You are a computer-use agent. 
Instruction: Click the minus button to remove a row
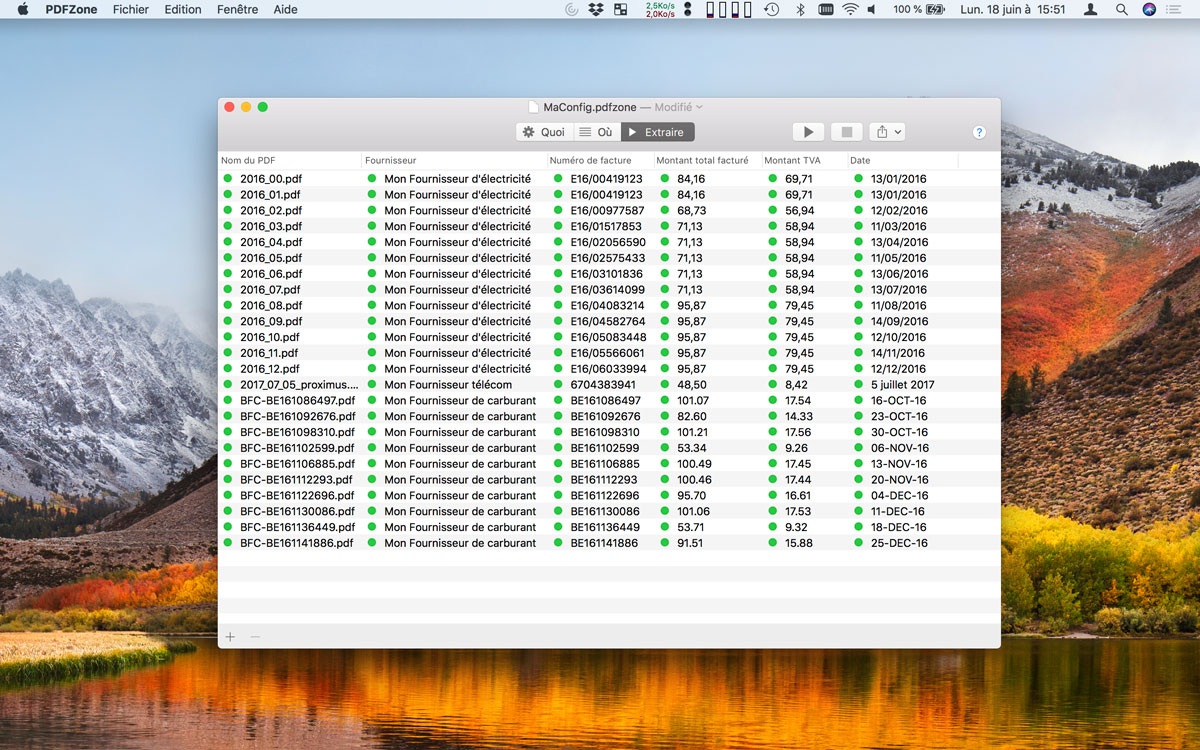point(255,637)
